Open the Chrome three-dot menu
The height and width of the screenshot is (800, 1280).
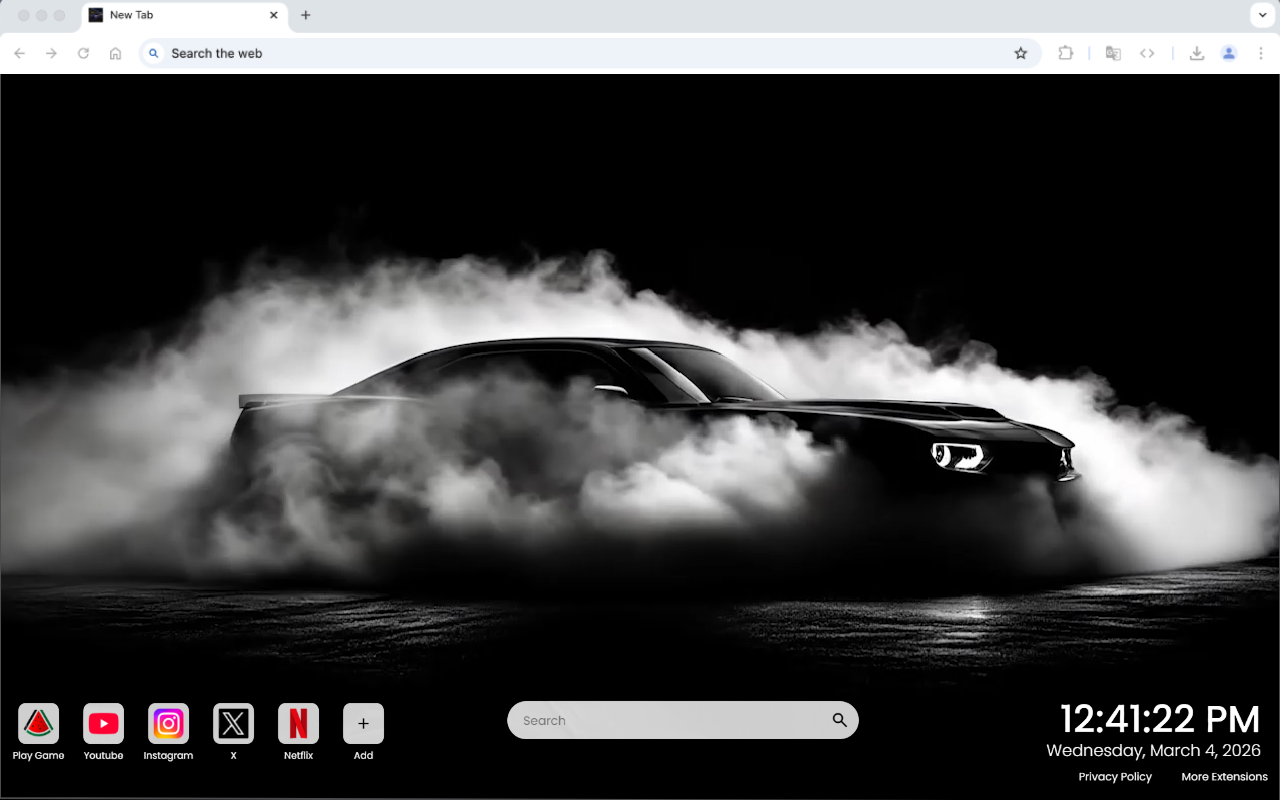[1260, 53]
